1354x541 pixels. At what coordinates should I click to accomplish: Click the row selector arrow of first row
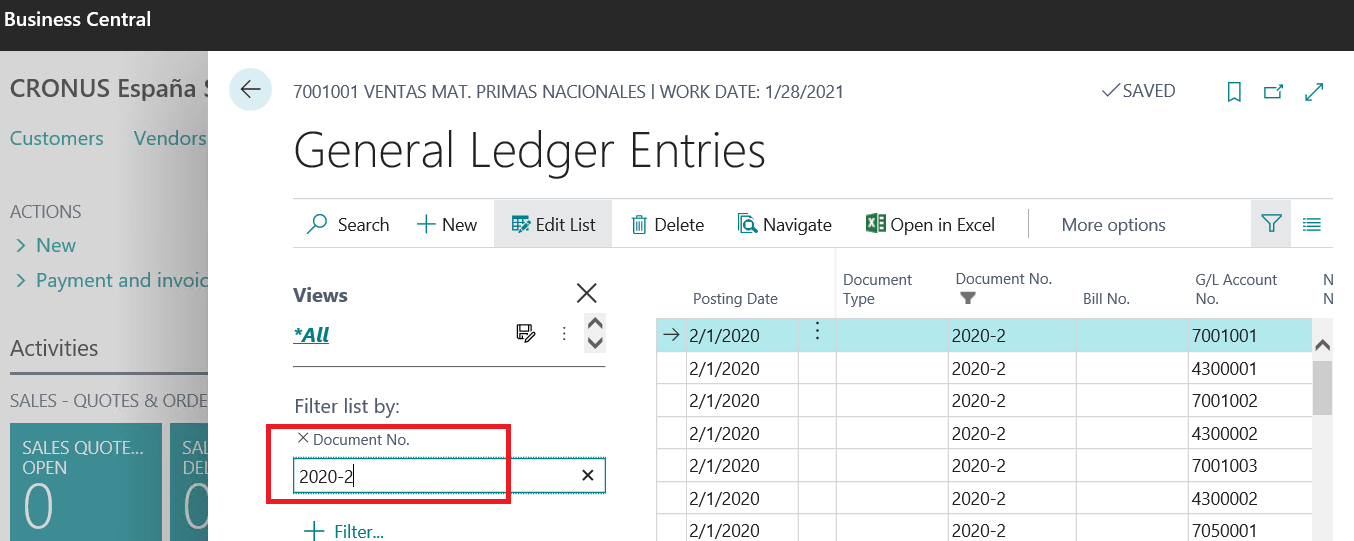pyautogui.click(x=671, y=336)
